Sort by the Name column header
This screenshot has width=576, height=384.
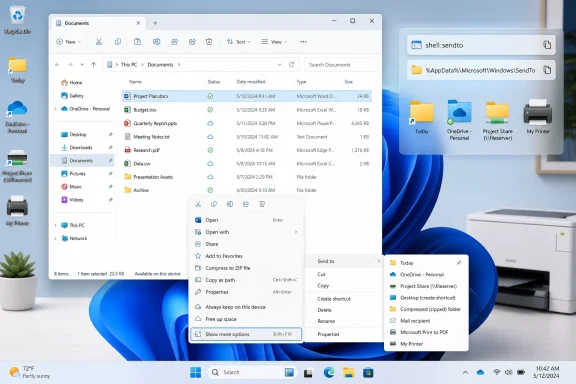click(135, 82)
